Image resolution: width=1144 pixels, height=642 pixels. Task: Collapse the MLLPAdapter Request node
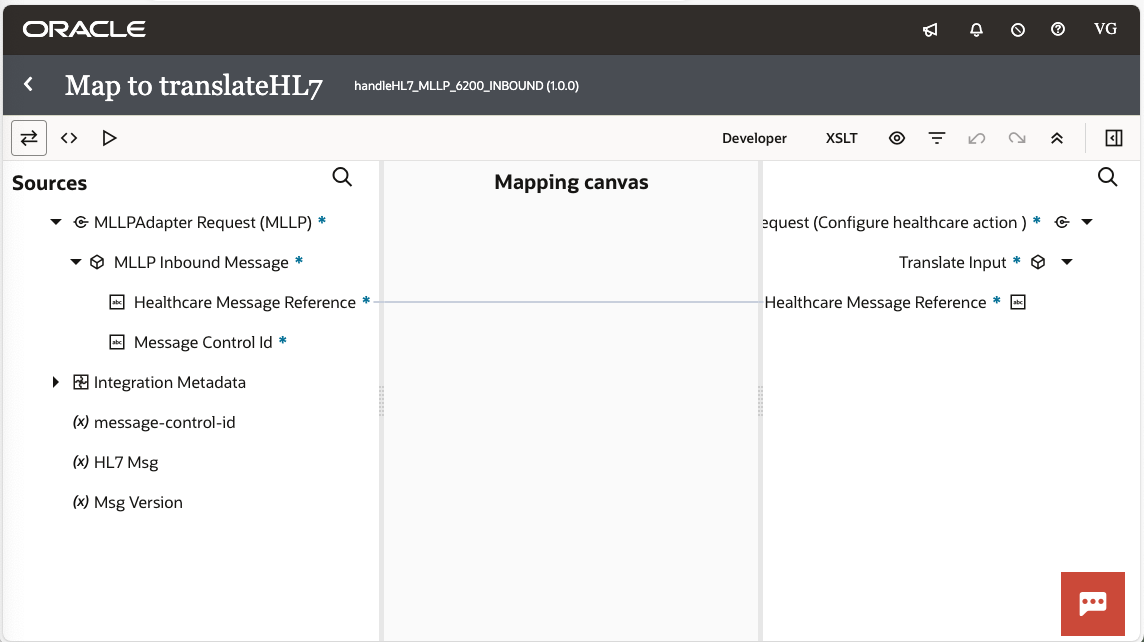coord(56,222)
